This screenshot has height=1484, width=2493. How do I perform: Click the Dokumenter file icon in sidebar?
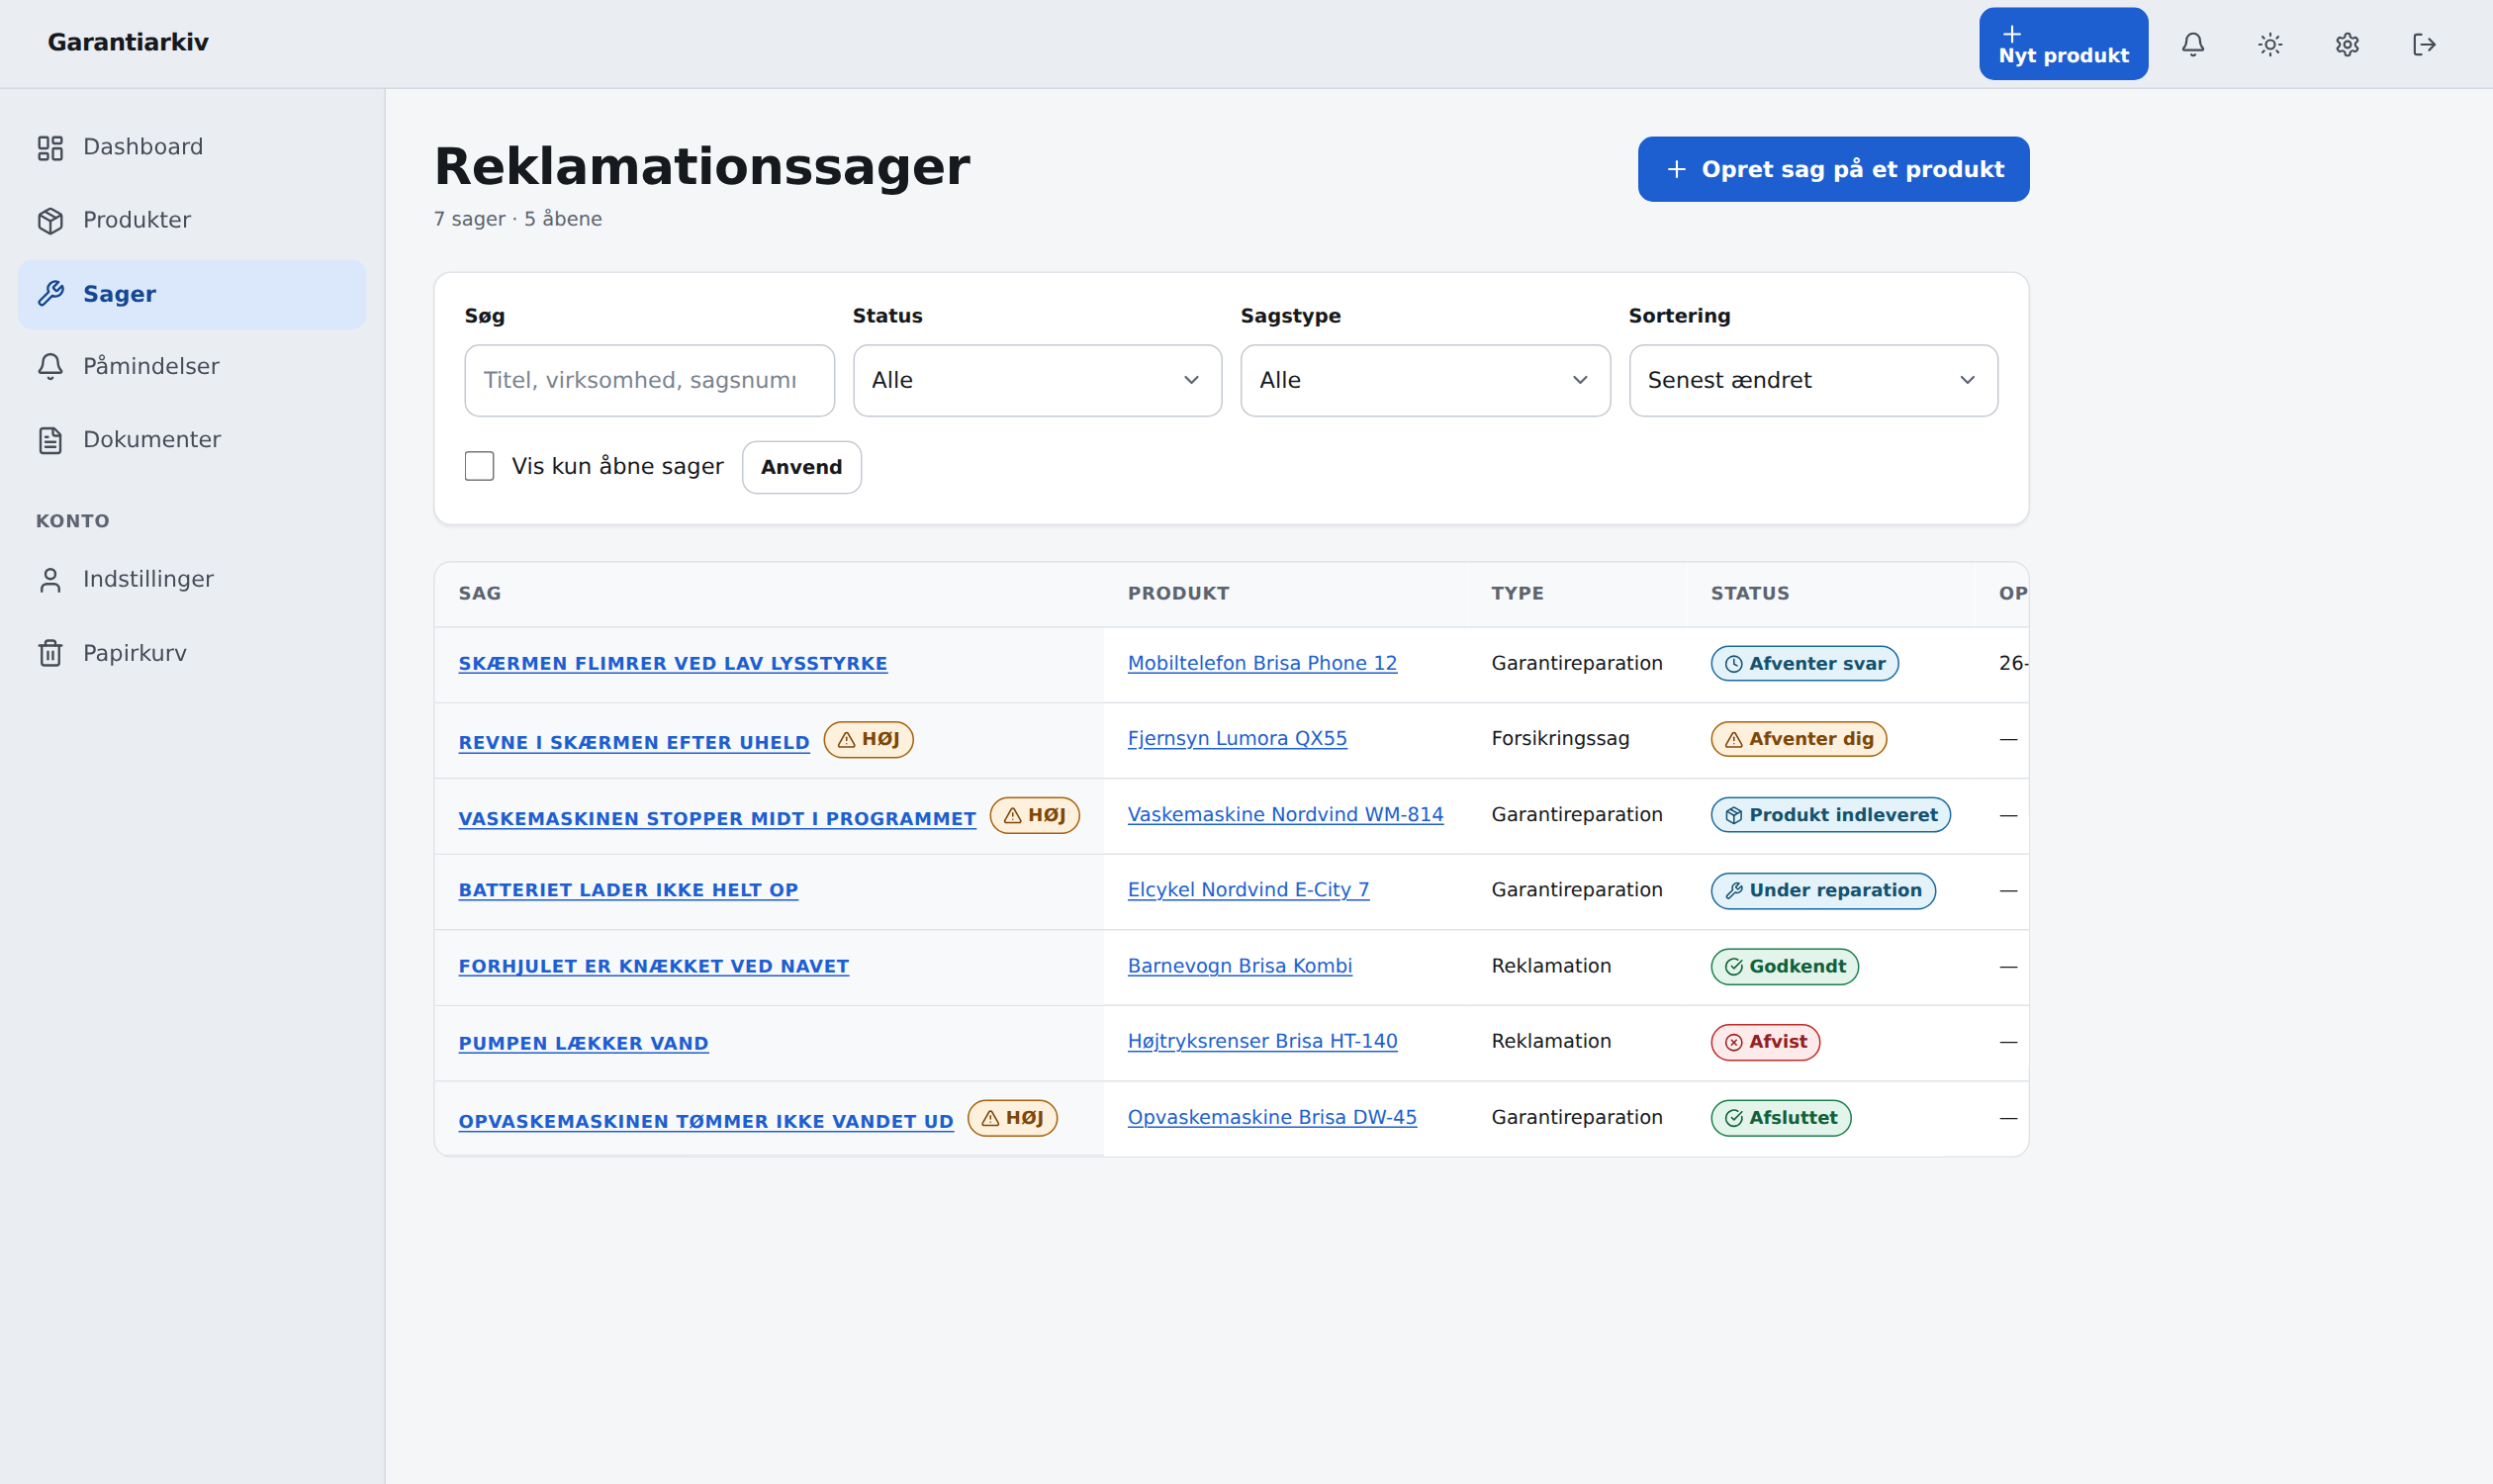[x=50, y=439]
